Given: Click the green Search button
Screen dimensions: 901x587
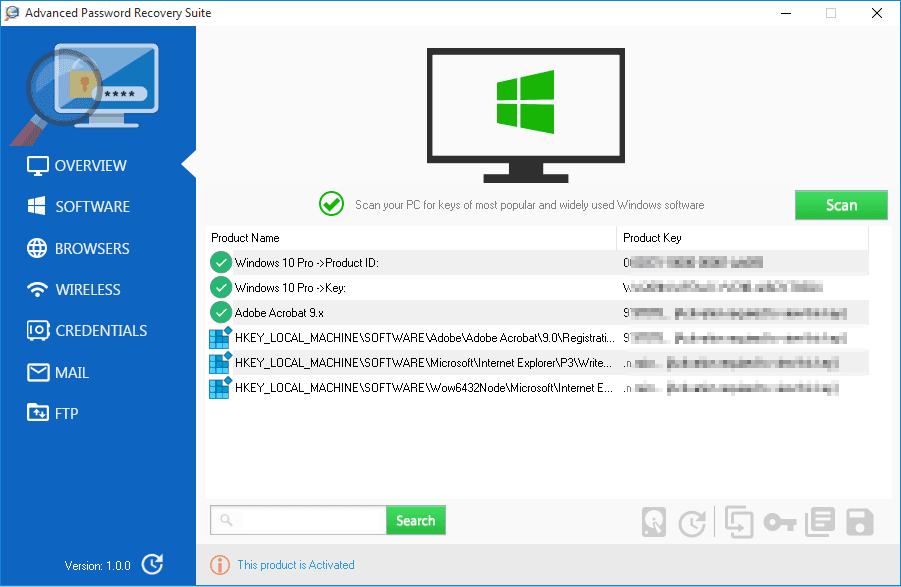Looking at the screenshot, I should point(415,520).
